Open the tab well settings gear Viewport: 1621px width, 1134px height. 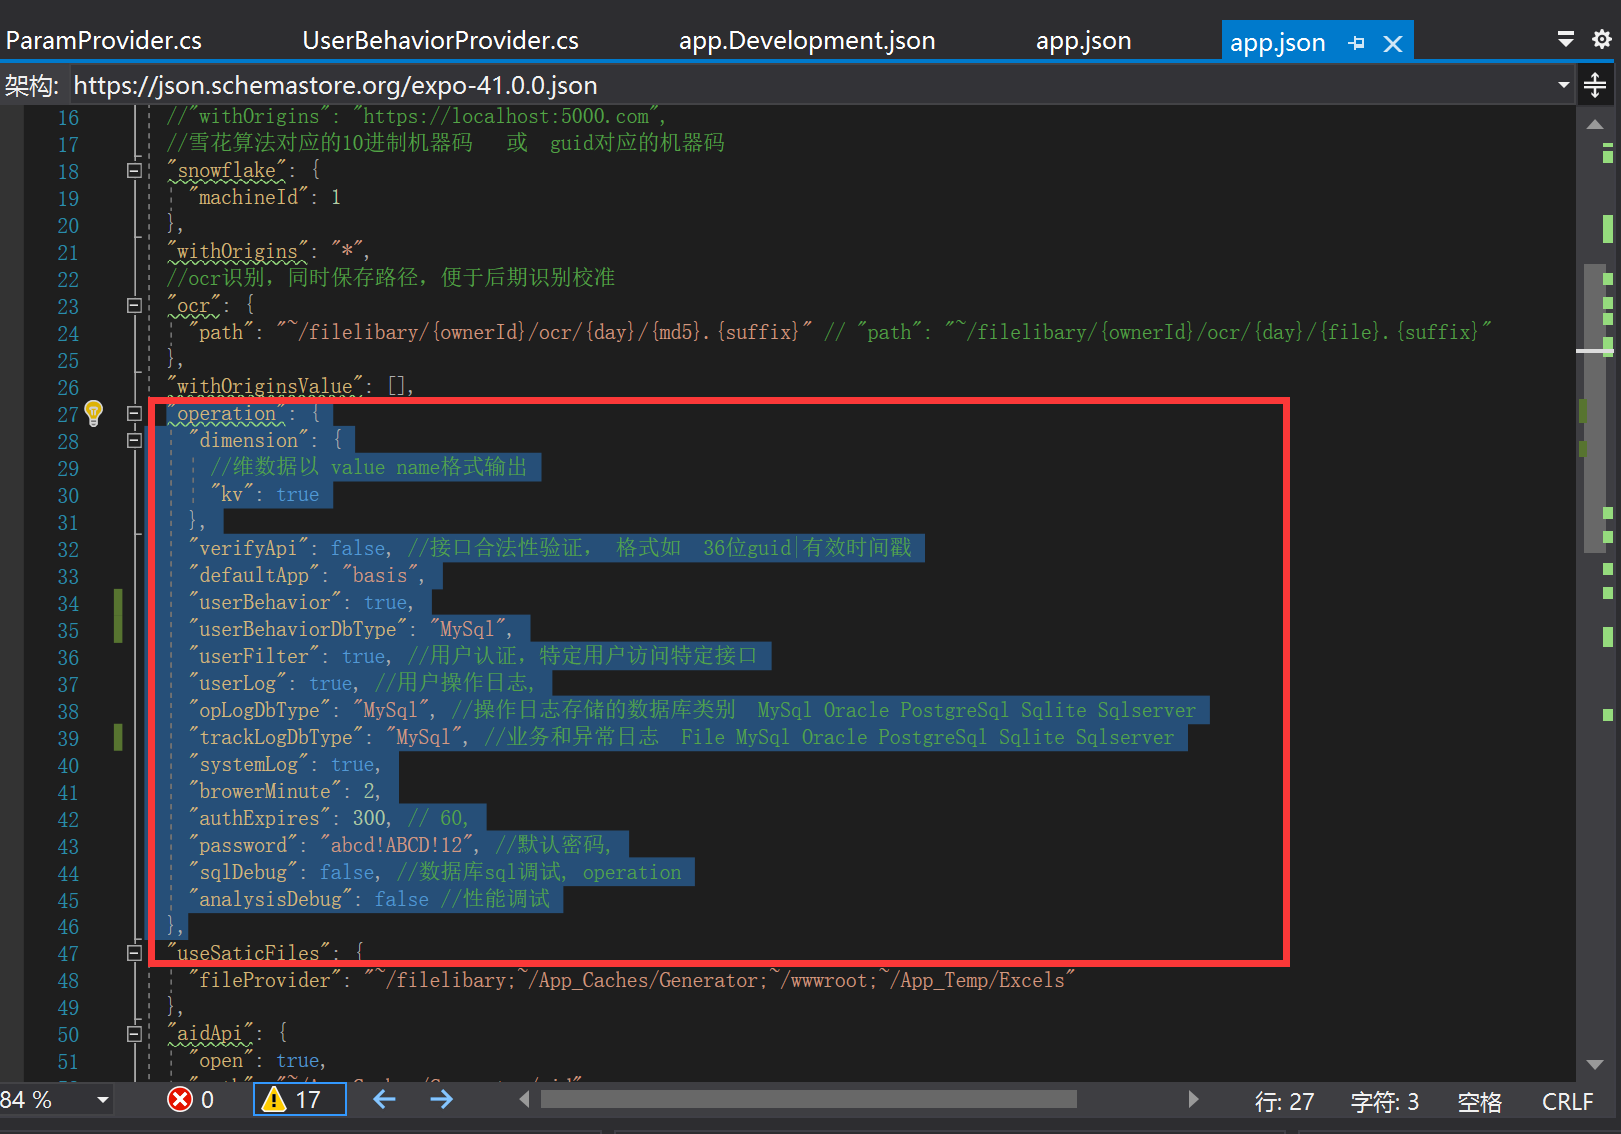(1601, 39)
